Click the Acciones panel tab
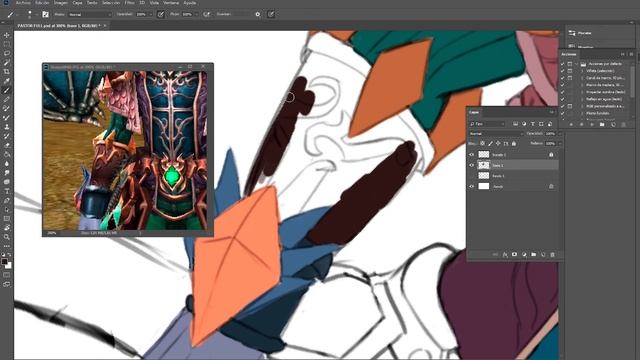640x360 pixels. (x=569, y=54)
